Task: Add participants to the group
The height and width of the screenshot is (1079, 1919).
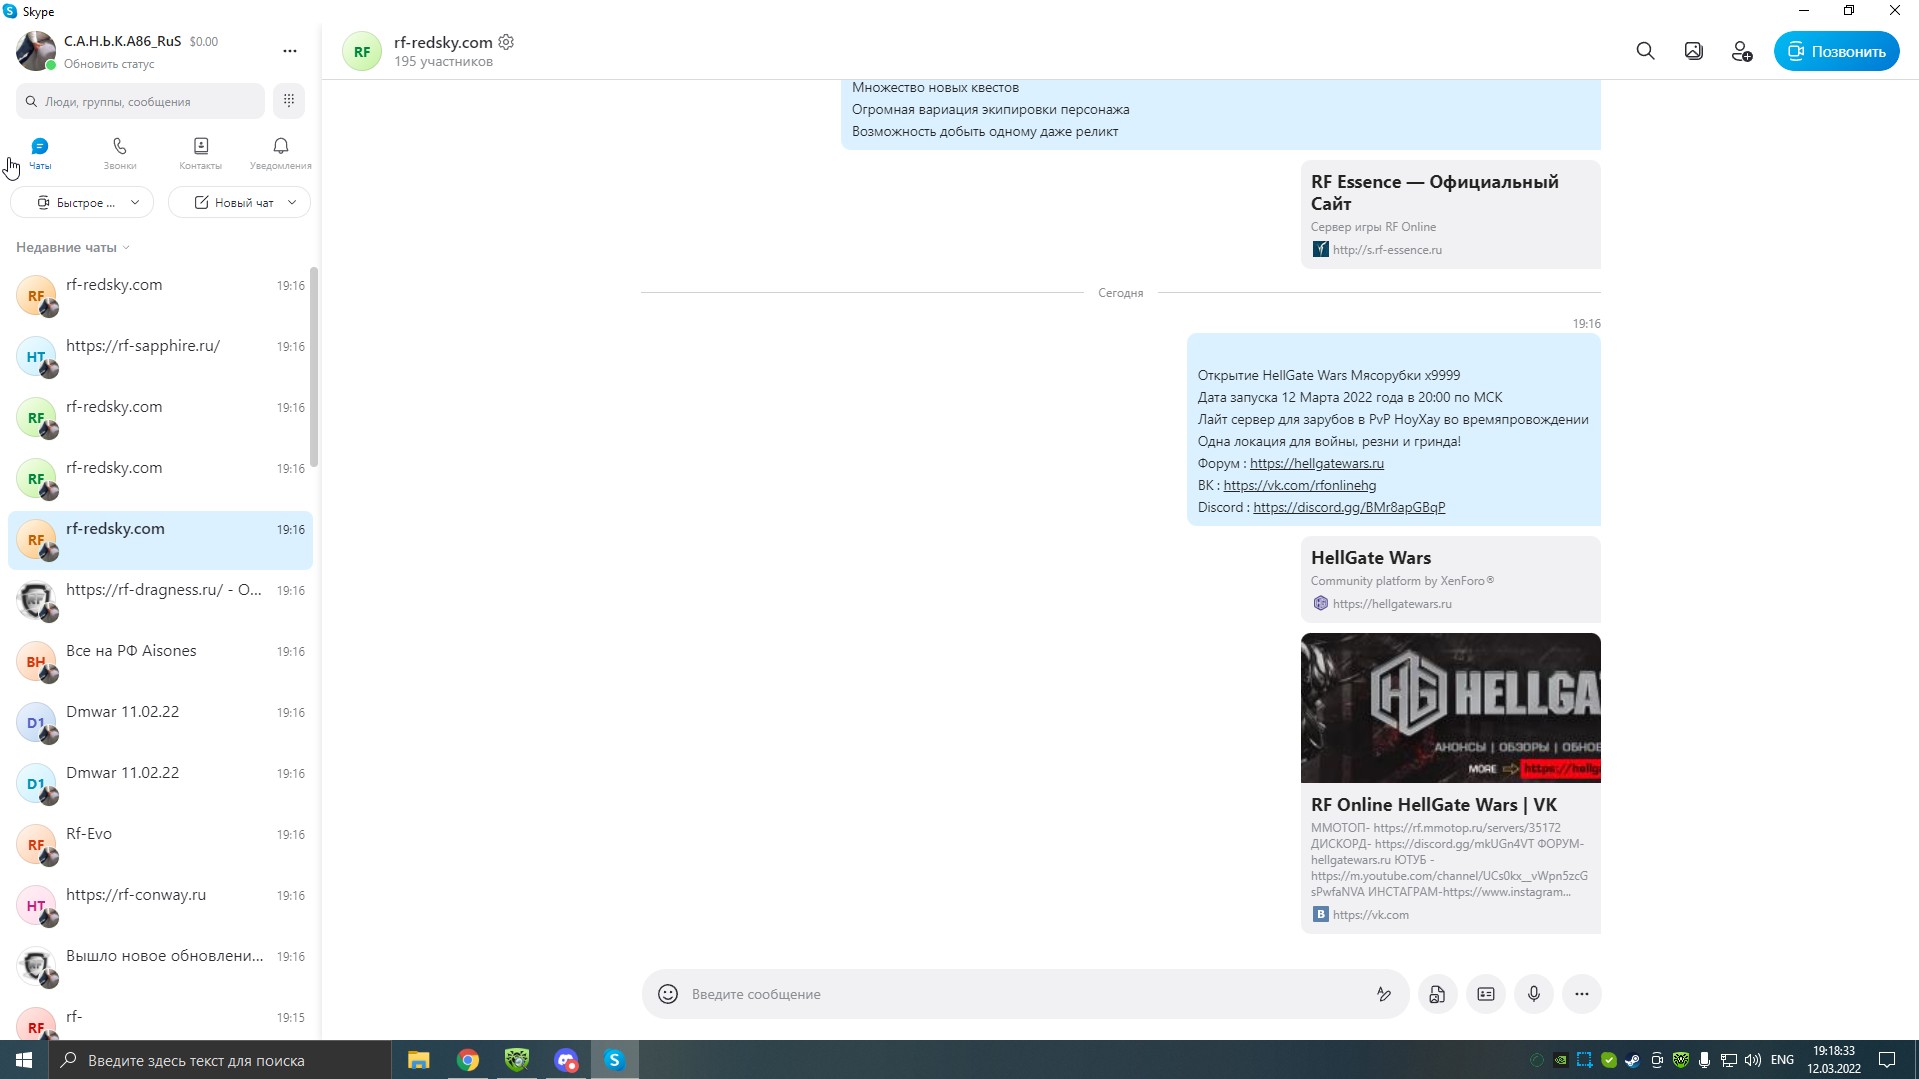Action: tap(1741, 51)
